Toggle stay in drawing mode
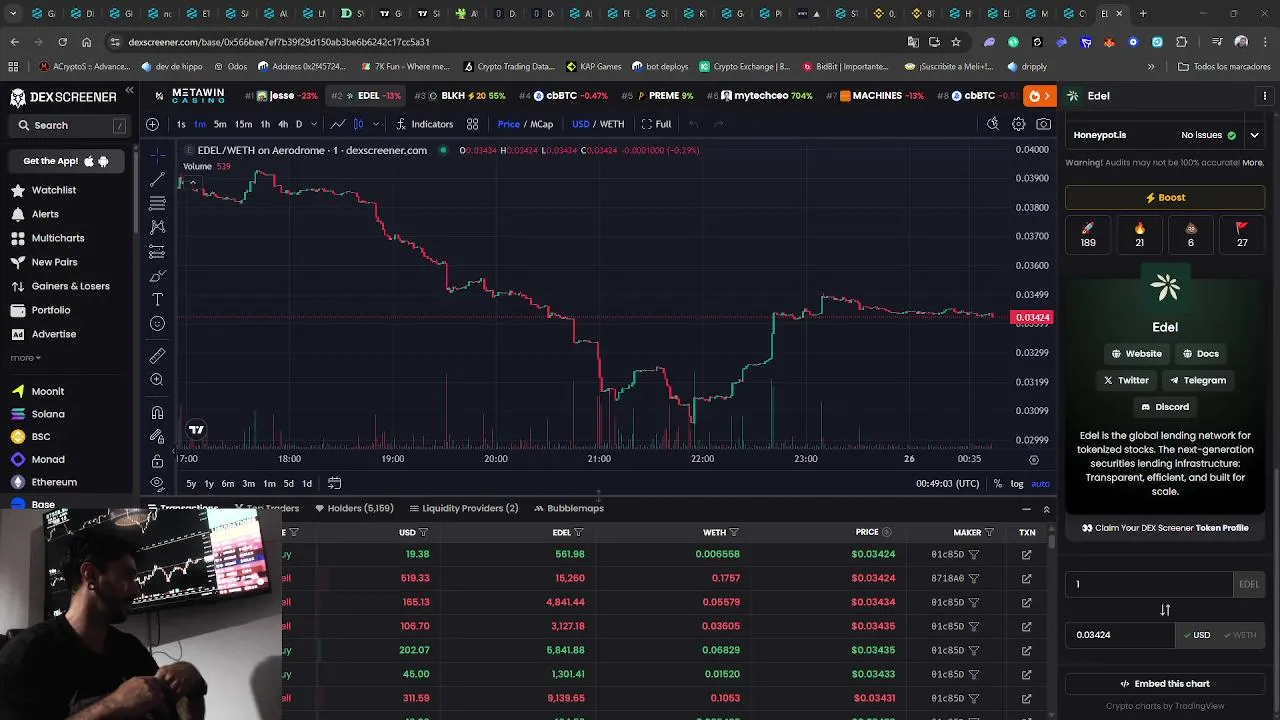Image resolution: width=1280 pixels, height=720 pixels. (157, 436)
